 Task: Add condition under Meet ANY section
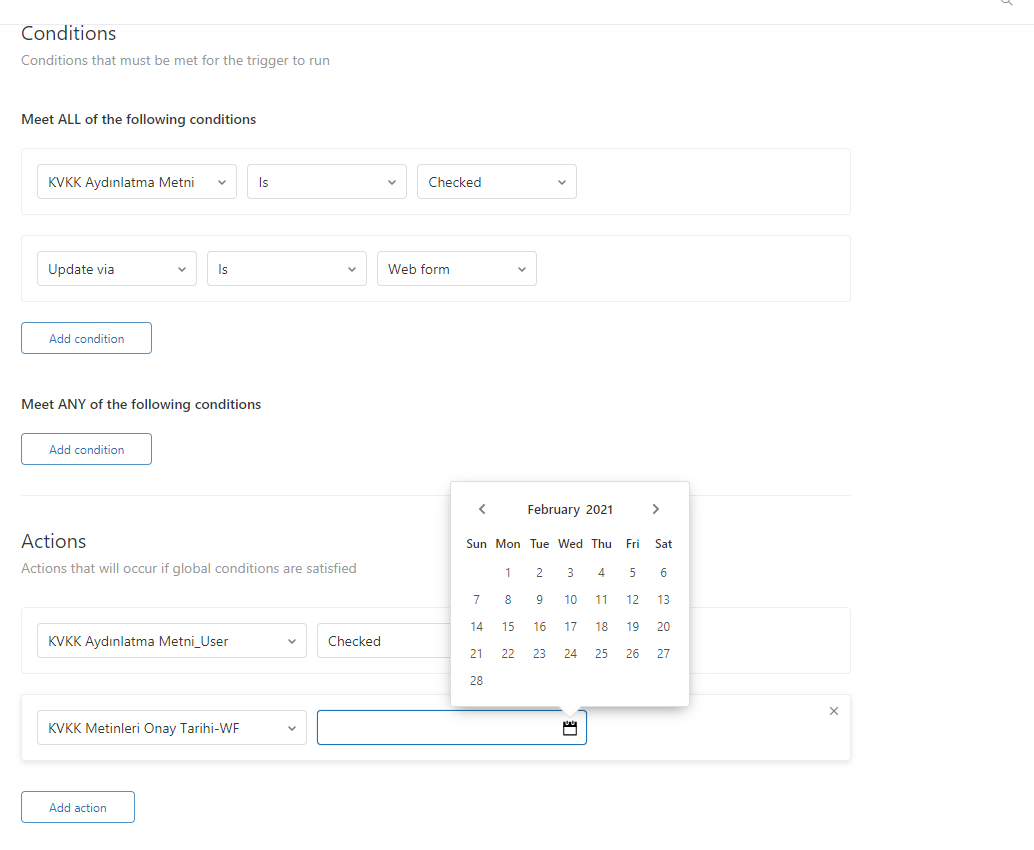point(86,449)
